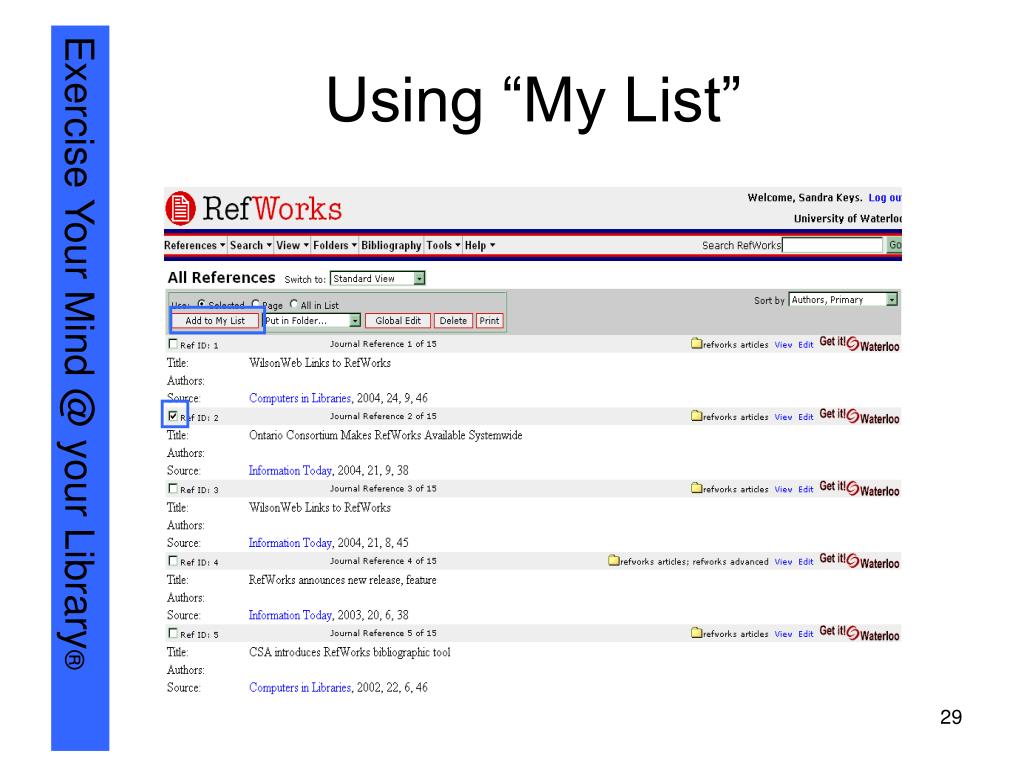Click in the Search RefWorks field
Image resolution: width=1024 pixels, height=768 pixels.
coord(832,245)
